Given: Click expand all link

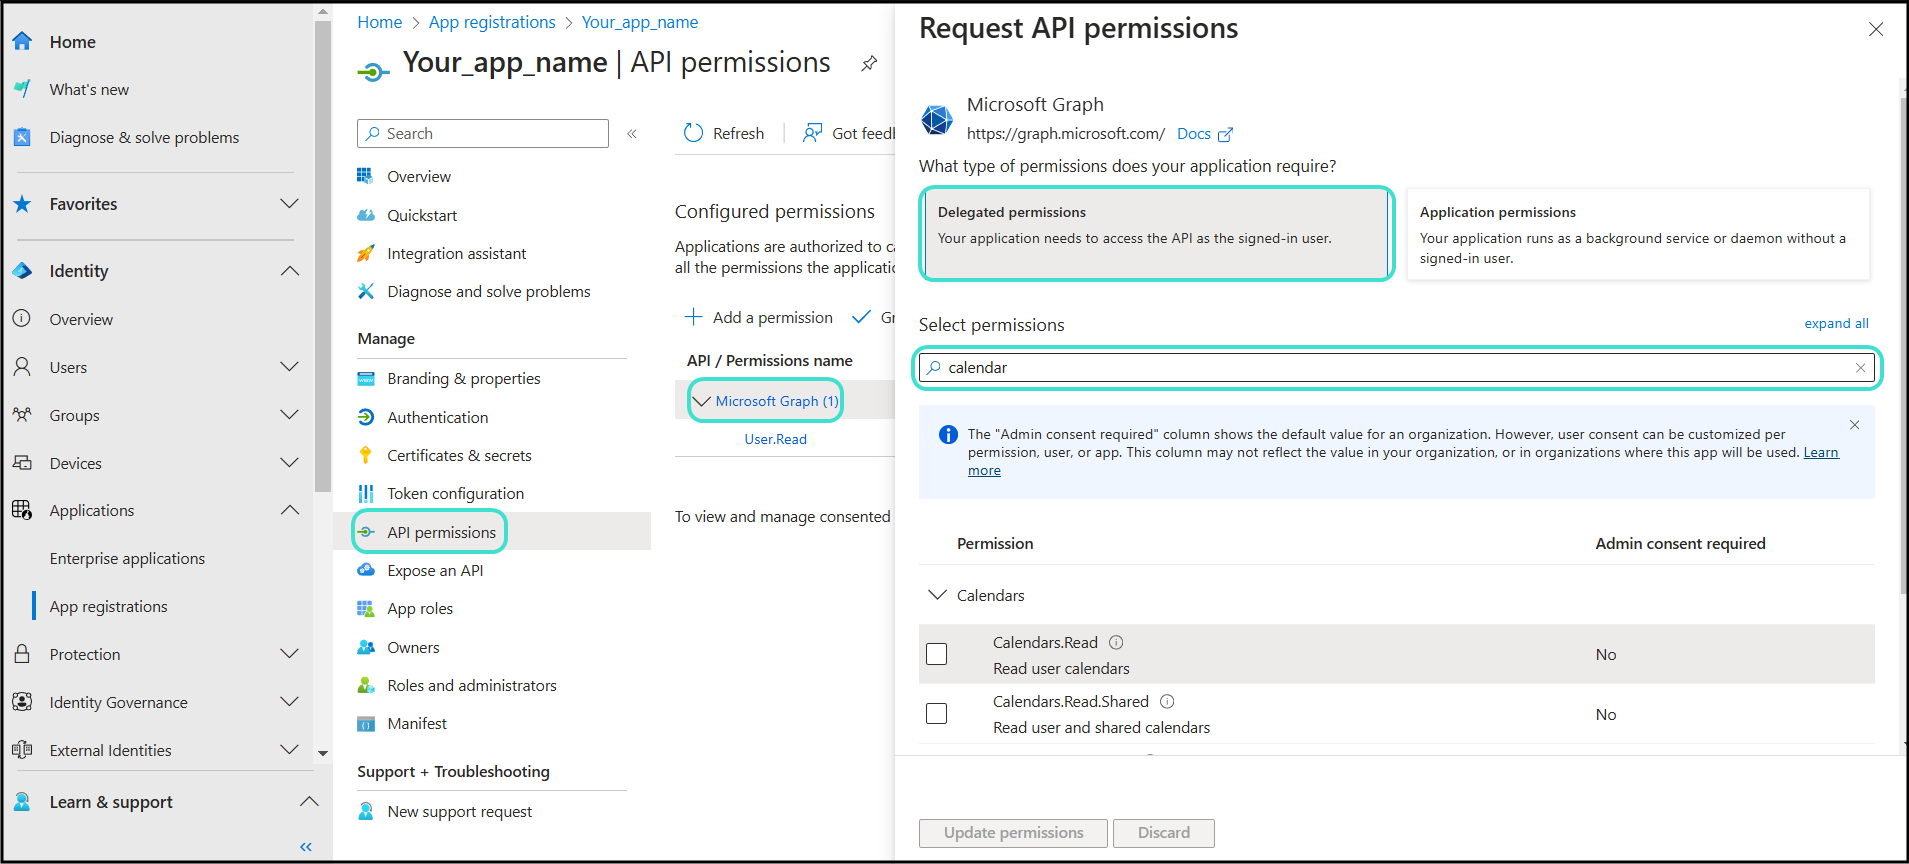Looking at the screenshot, I should tap(1836, 323).
